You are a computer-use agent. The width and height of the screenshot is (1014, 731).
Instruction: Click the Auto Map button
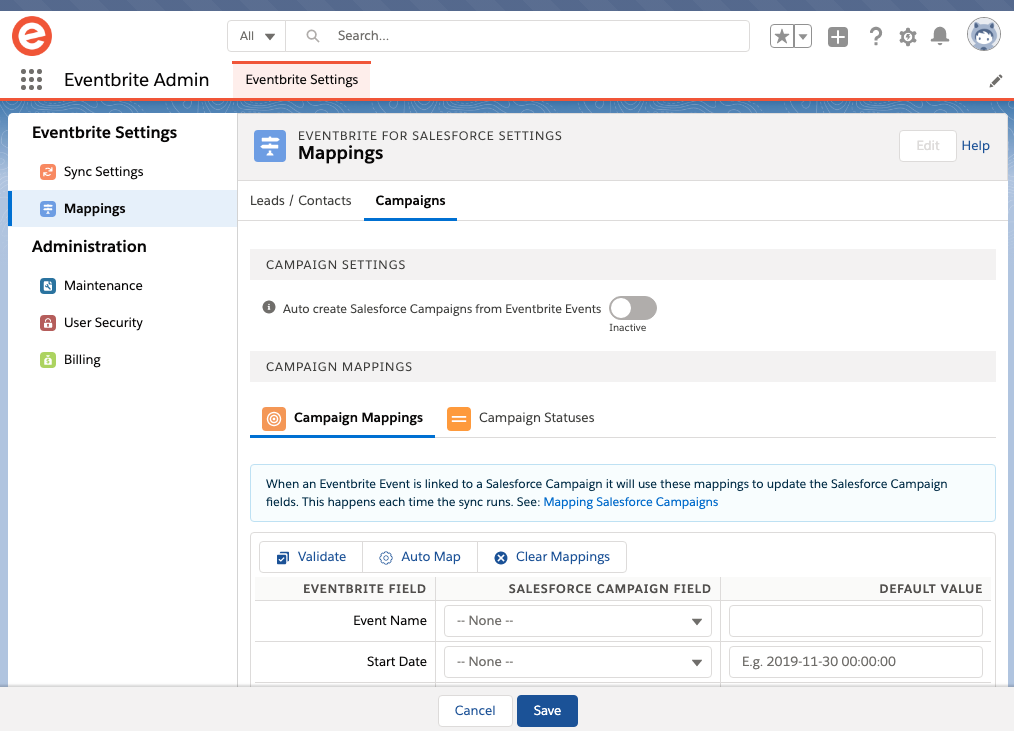pyautogui.click(x=420, y=557)
